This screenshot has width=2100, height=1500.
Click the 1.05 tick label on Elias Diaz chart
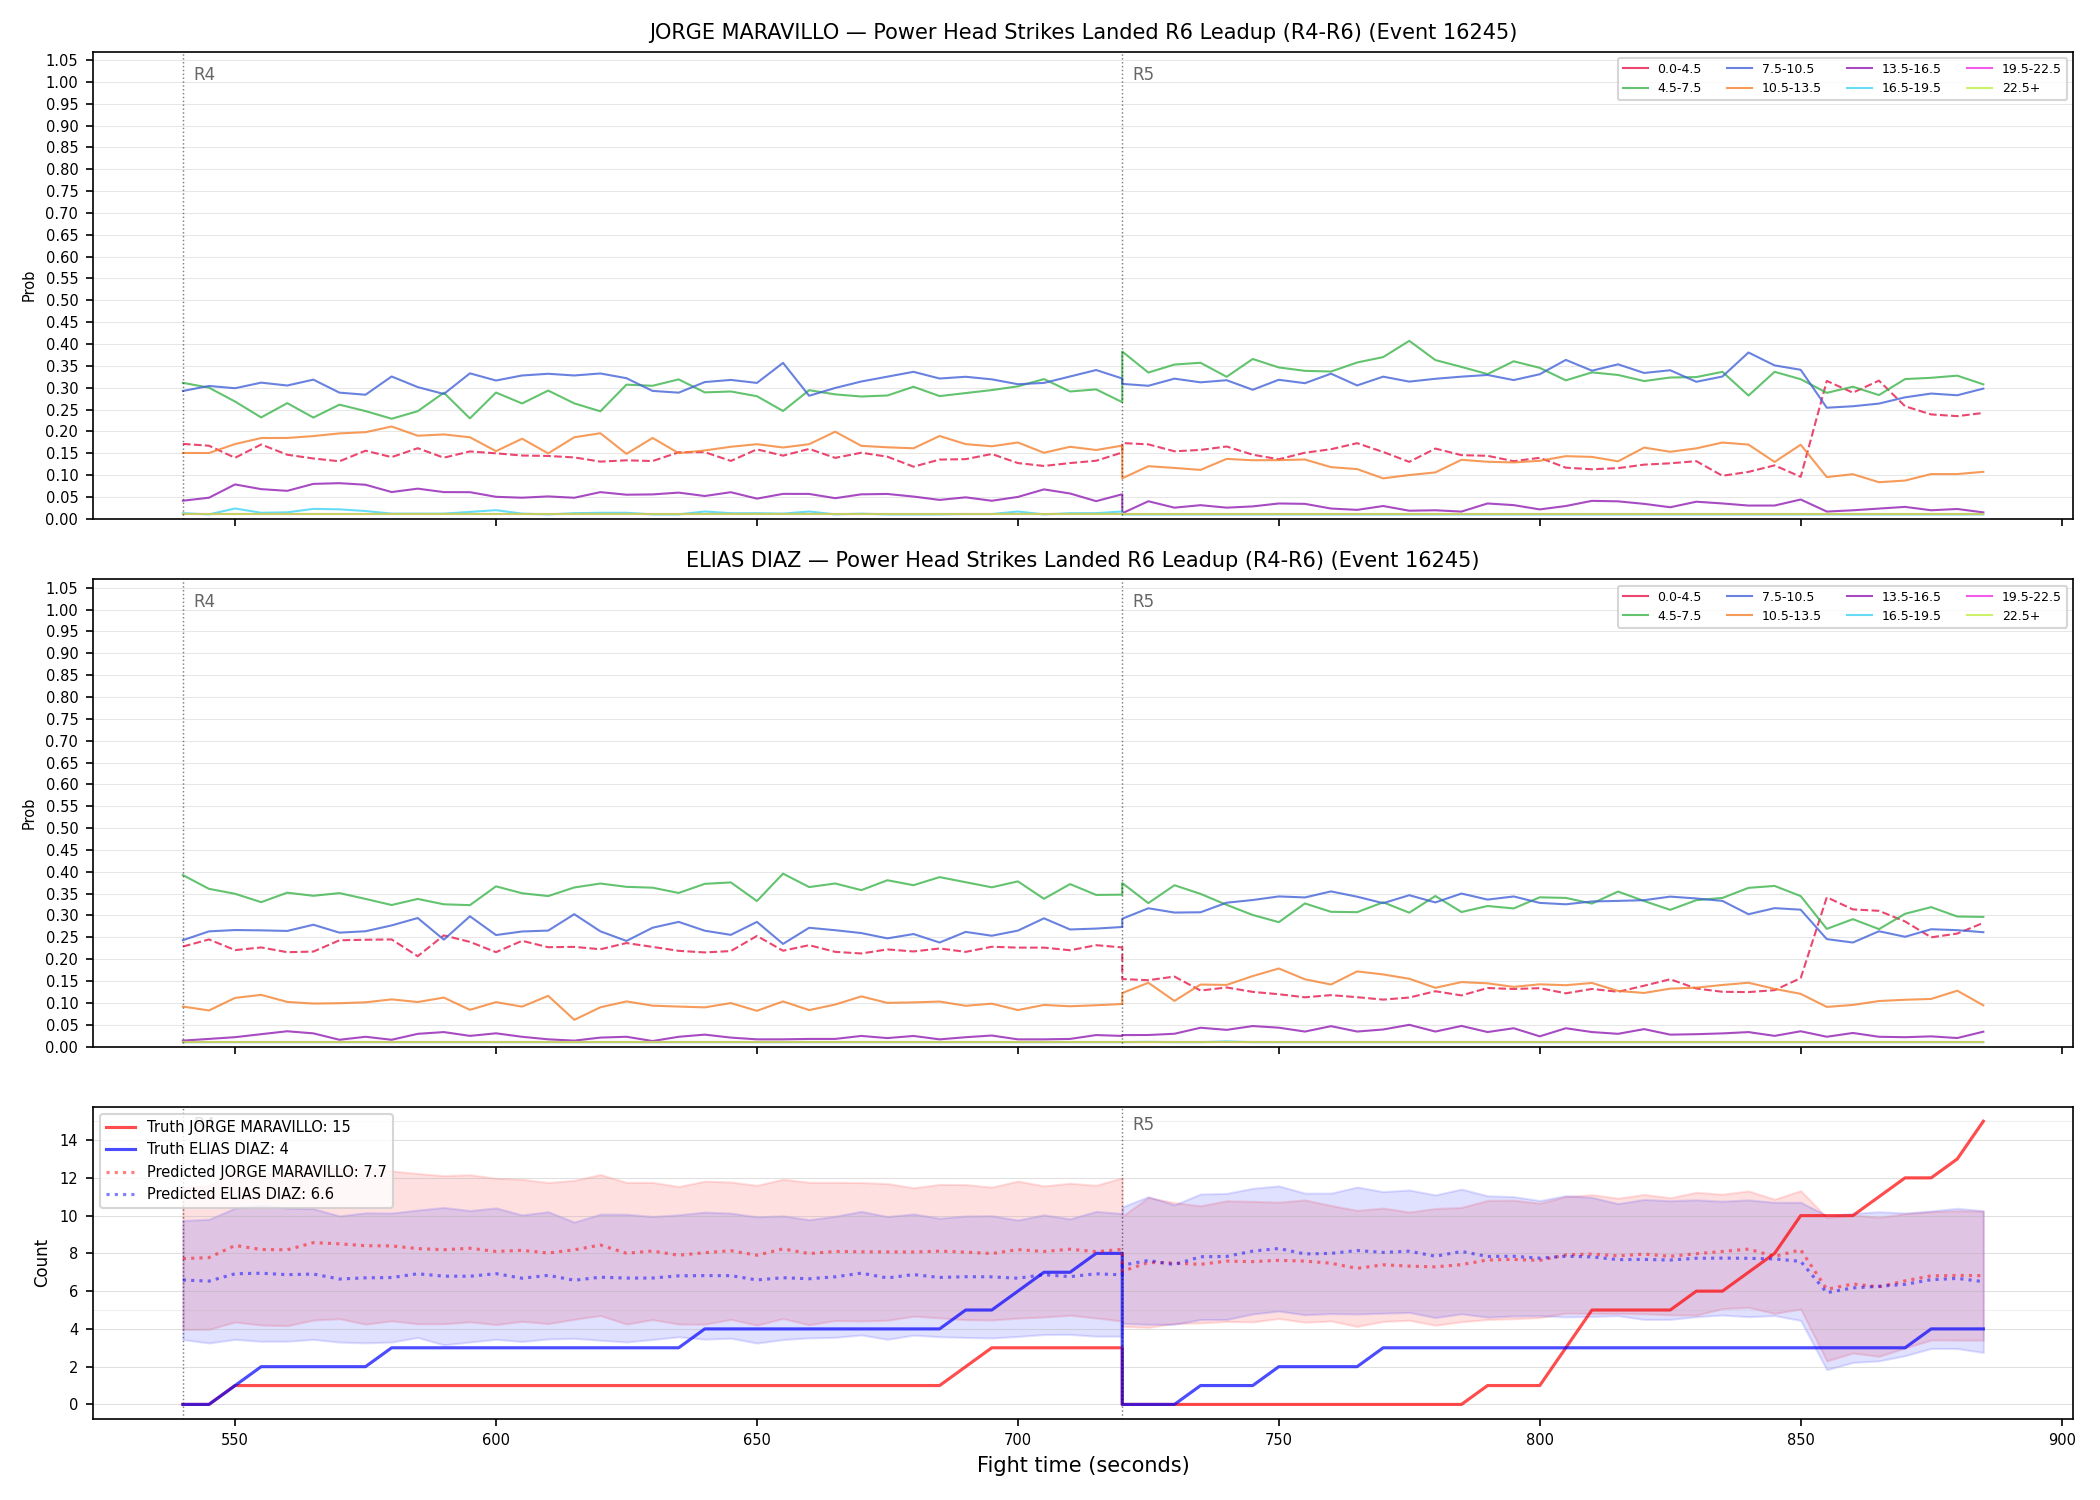[x=62, y=588]
